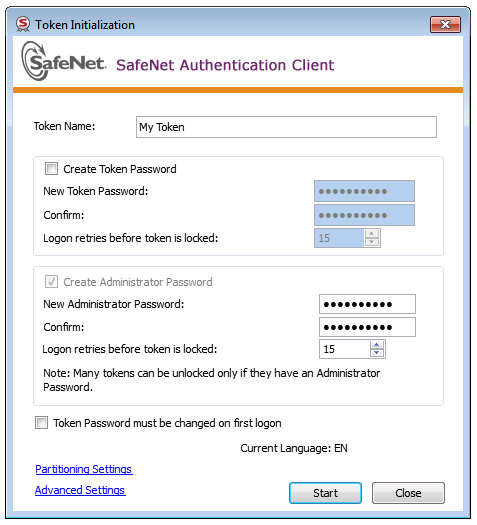
Task: Increase token logon retries with up arrow
Action: pyautogui.click(x=372, y=234)
